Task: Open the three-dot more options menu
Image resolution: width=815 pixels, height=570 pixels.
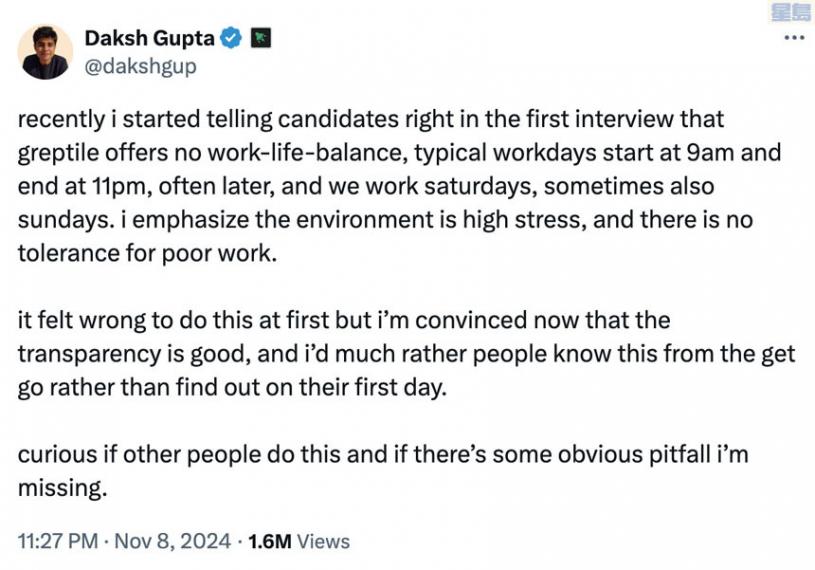Action: click(x=793, y=38)
